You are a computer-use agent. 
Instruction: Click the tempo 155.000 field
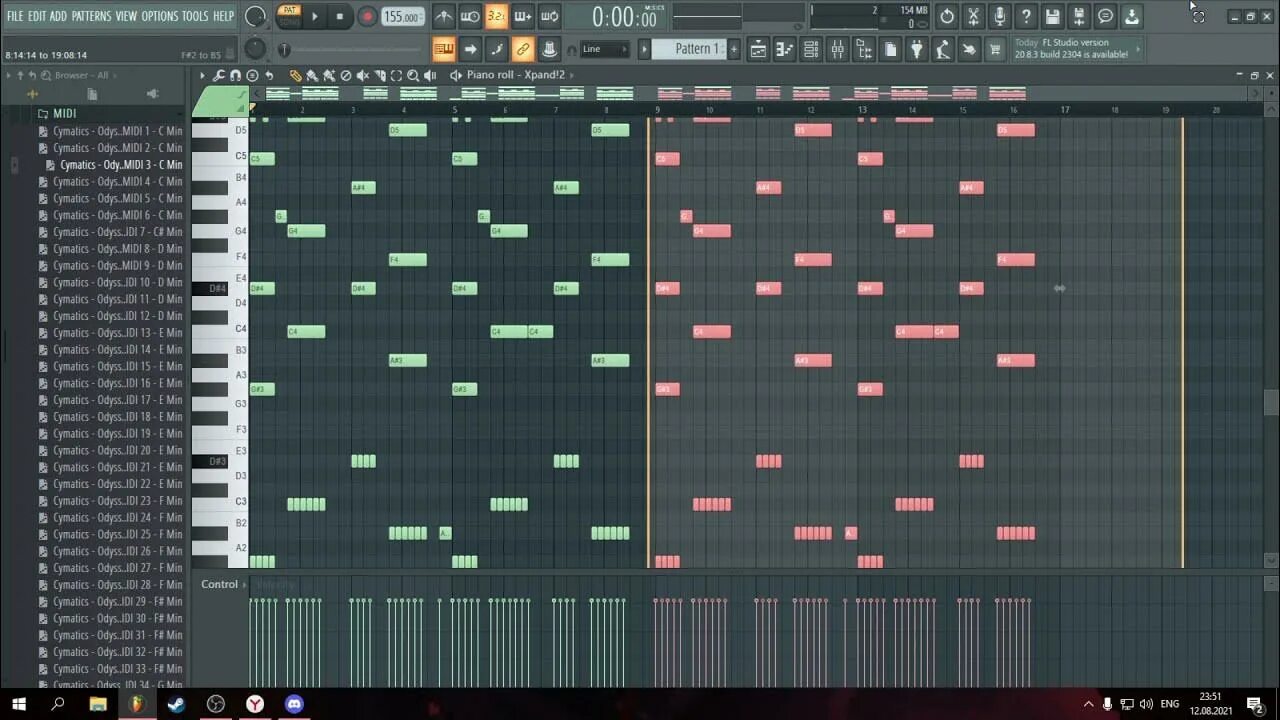tap(402, 16)
